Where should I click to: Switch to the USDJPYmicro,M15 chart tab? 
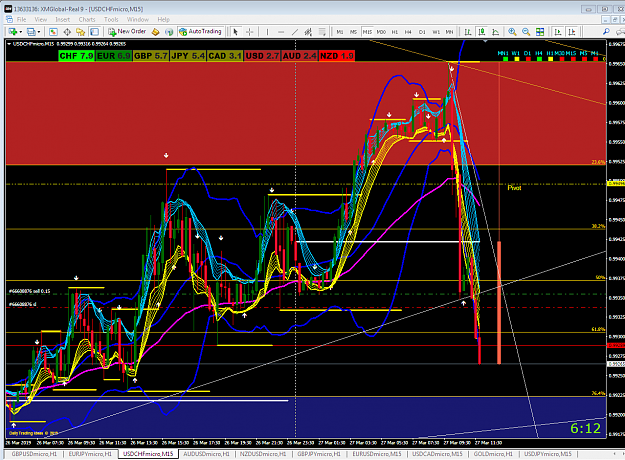pyautogui.click(x=548, y=454)
